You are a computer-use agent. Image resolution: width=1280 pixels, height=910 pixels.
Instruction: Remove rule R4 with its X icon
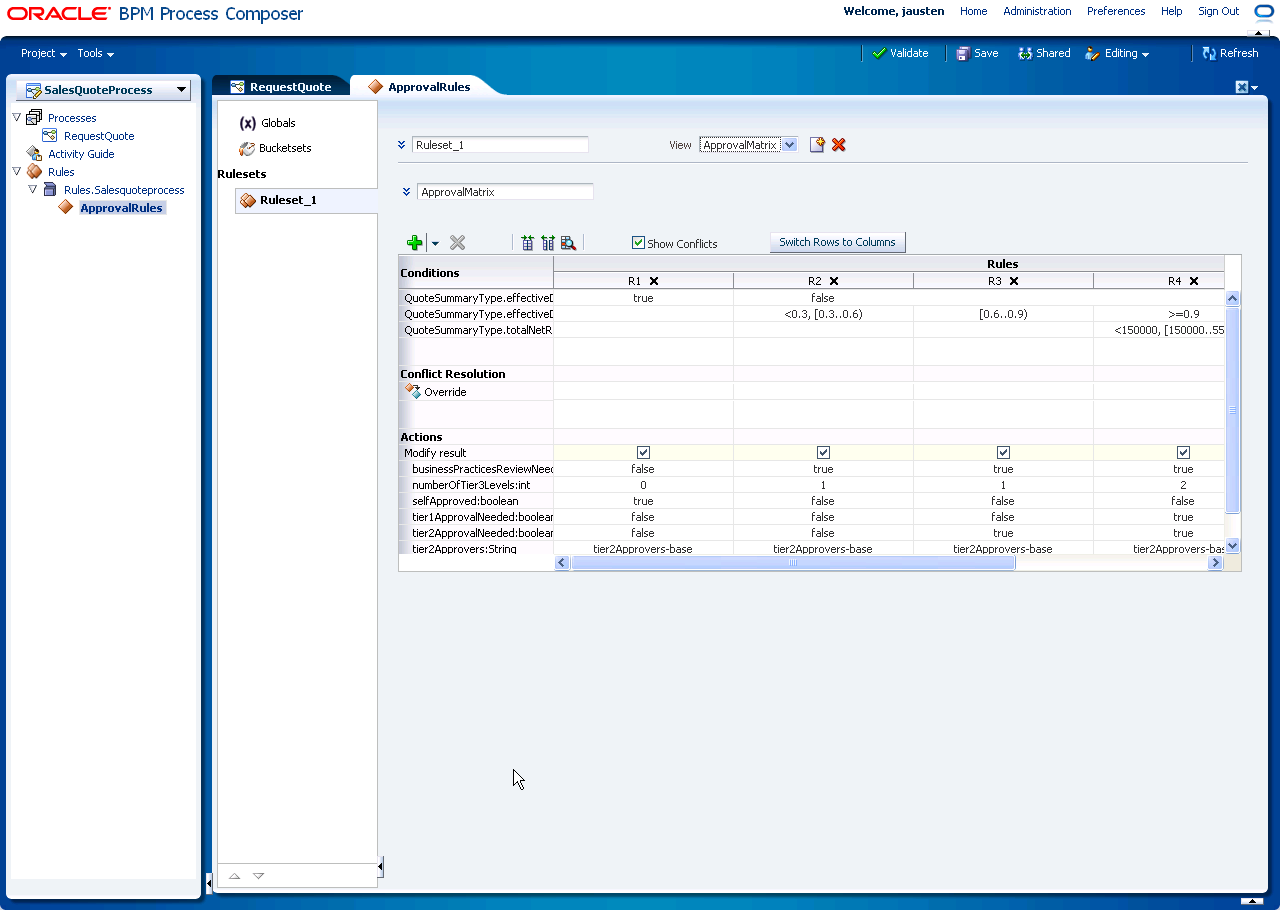point(1194,281)
